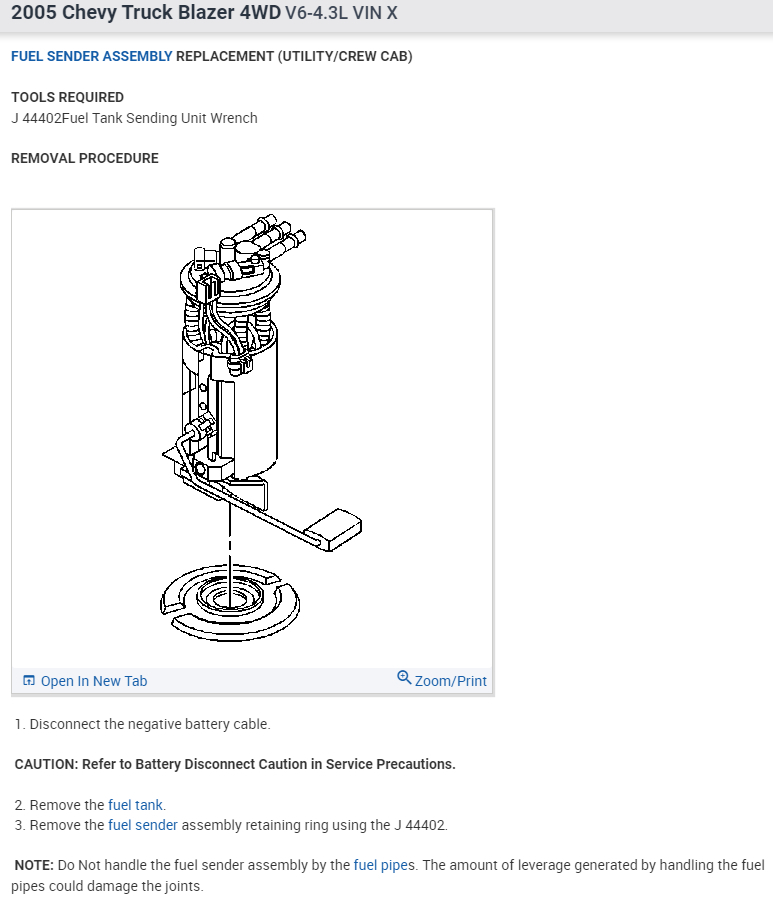Screen dimensions: 773x904
Task: Click the NOTE about handling fuel pipes
Action: coord(388,876)
